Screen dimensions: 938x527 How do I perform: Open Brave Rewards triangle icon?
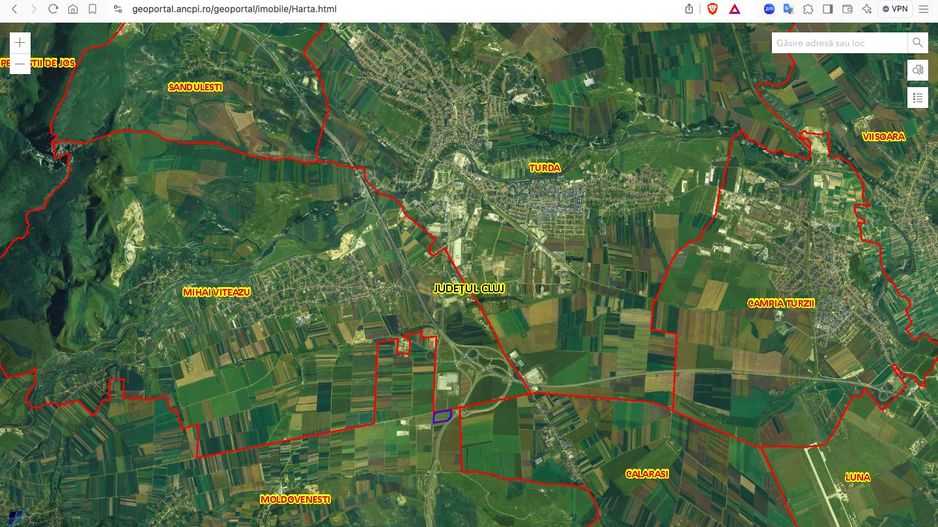coord(735,9)
